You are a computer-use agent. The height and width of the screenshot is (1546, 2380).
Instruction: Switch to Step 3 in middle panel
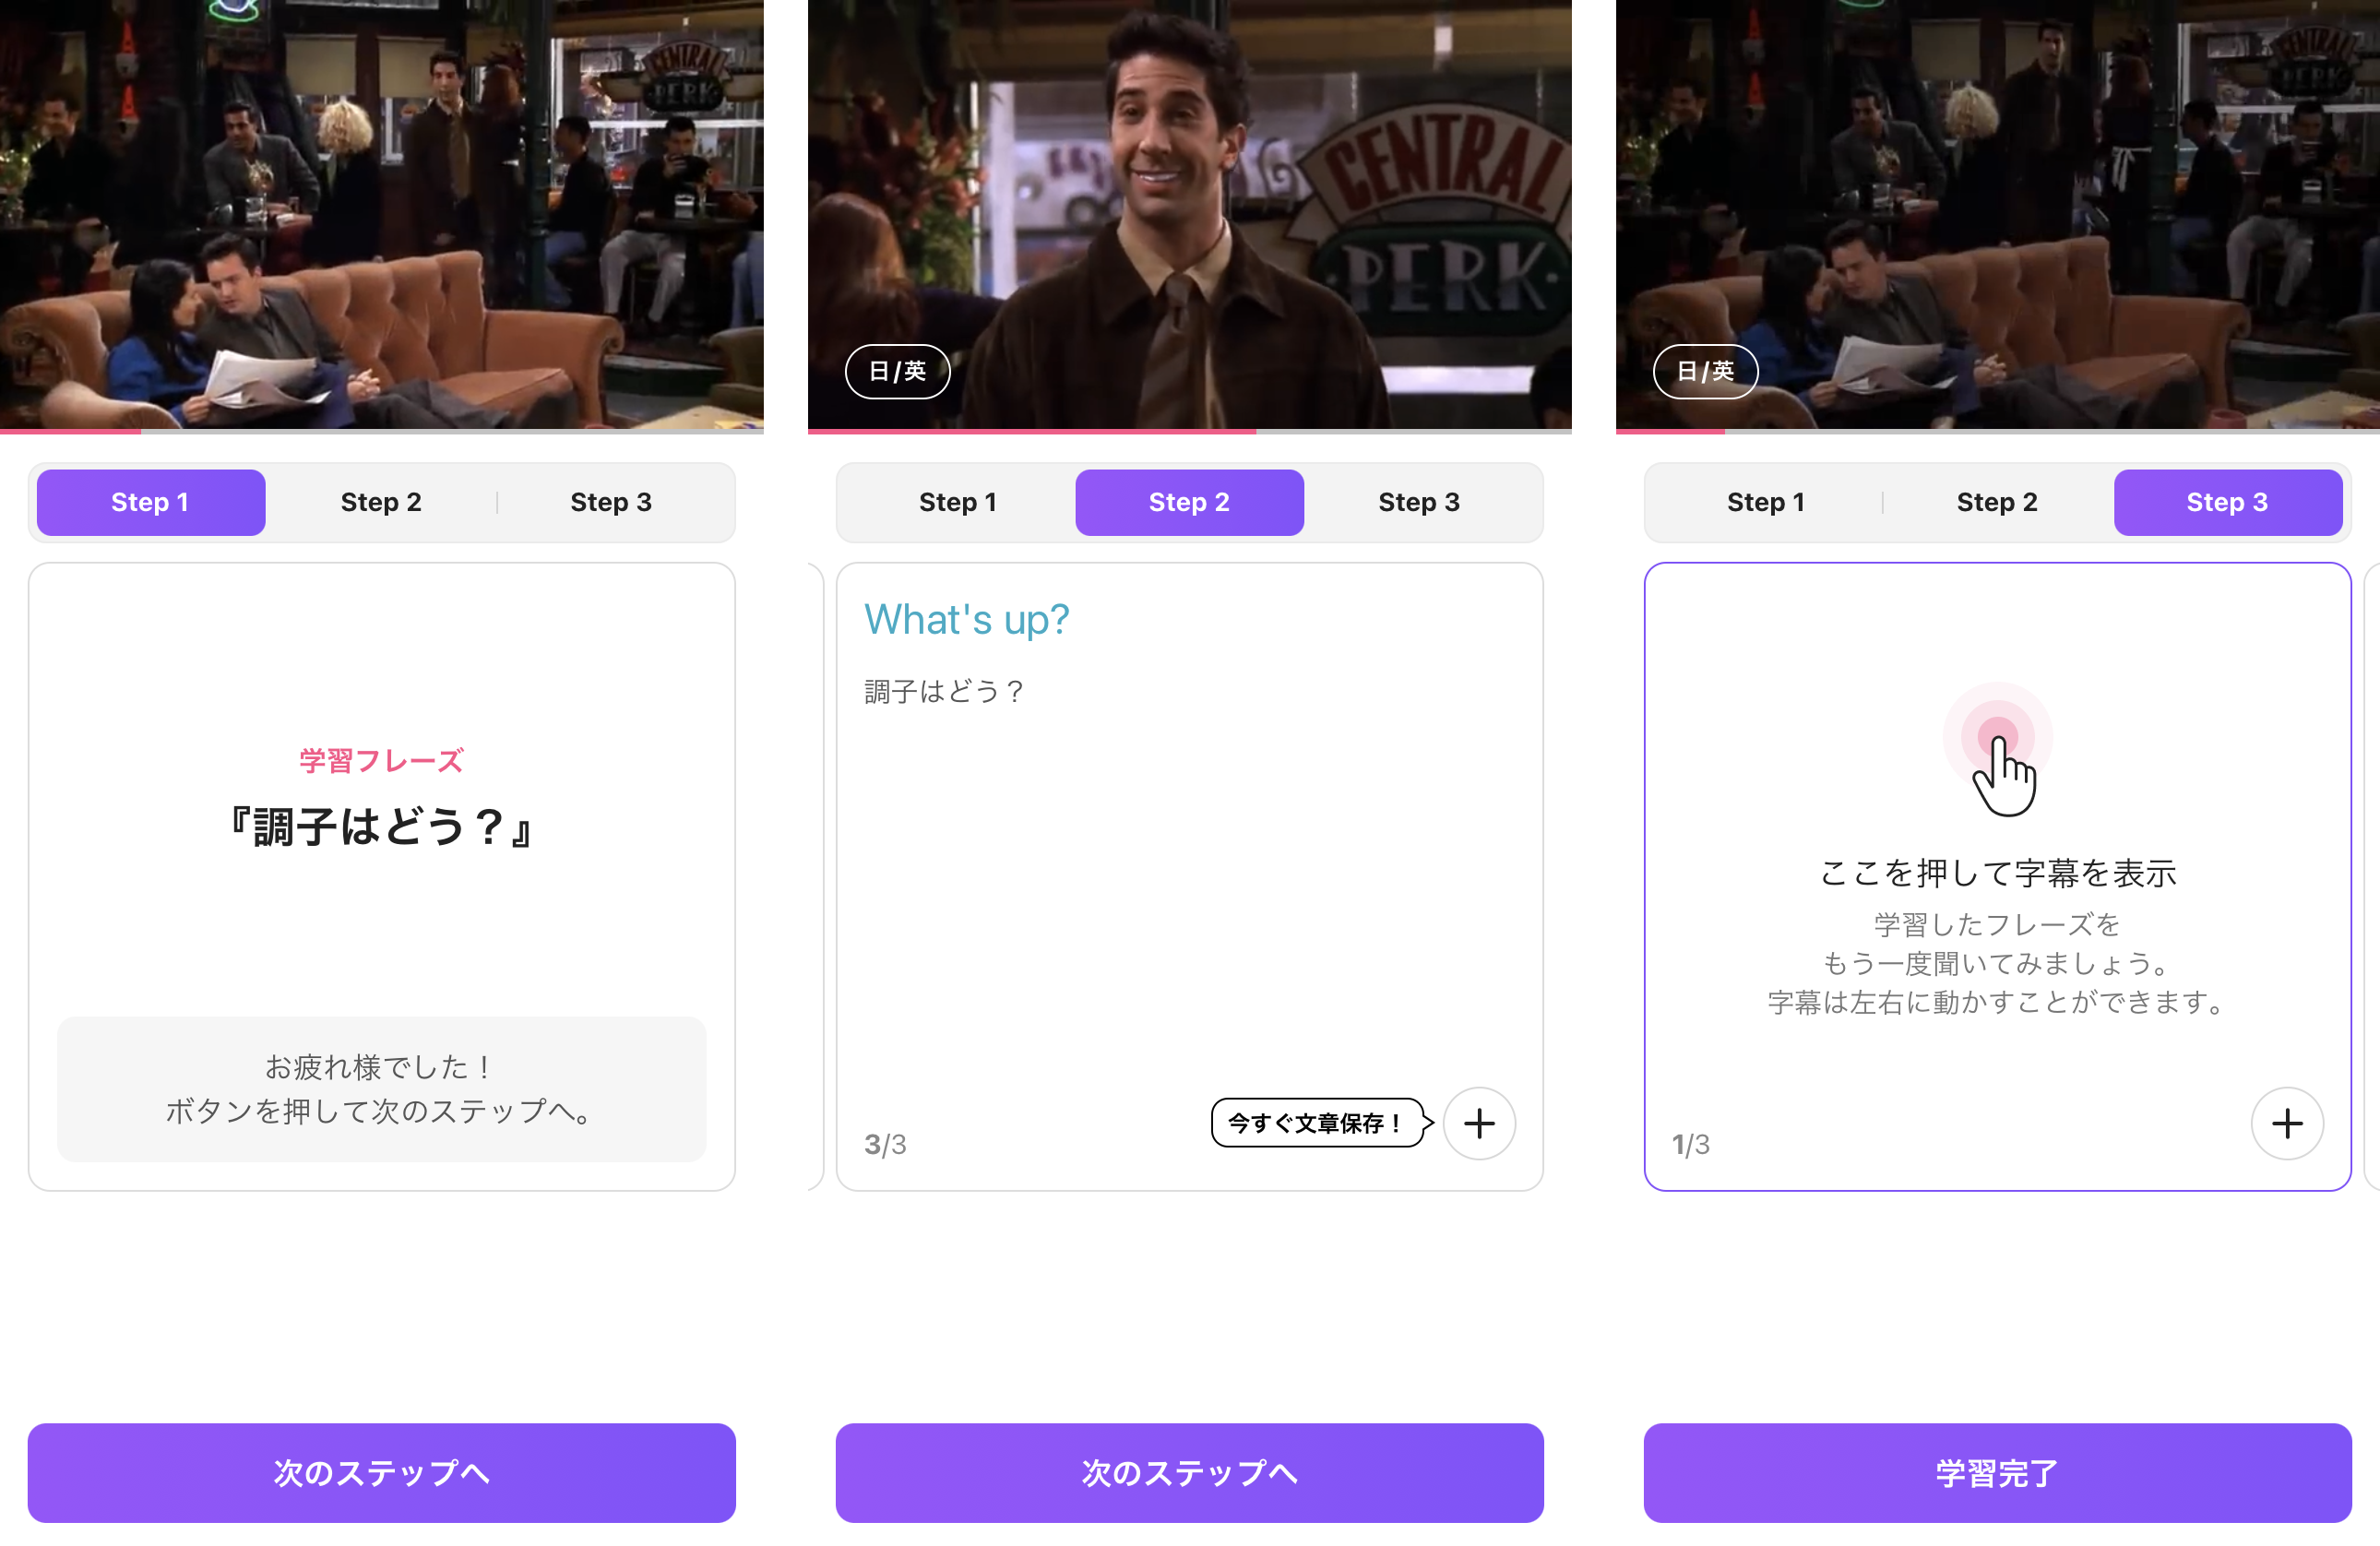coord(1419,502)
